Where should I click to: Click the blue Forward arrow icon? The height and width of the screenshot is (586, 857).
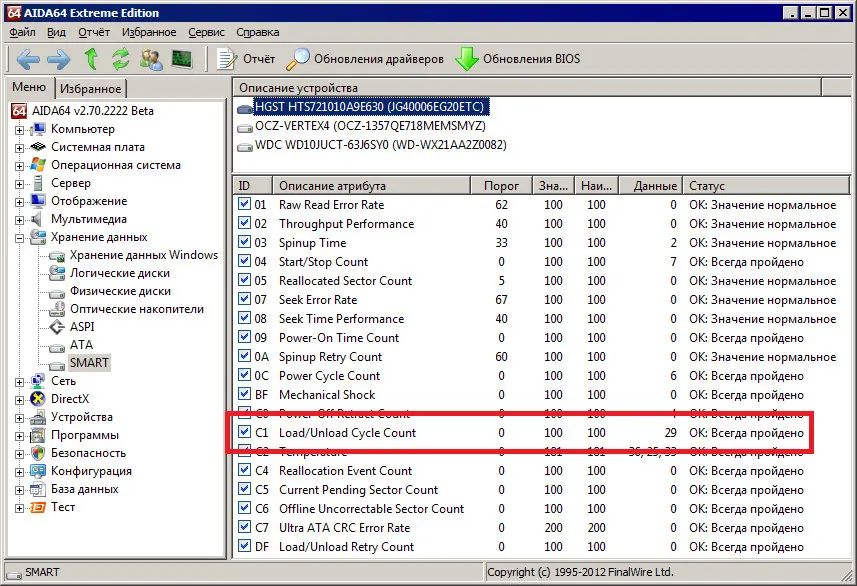pos(58,59)
